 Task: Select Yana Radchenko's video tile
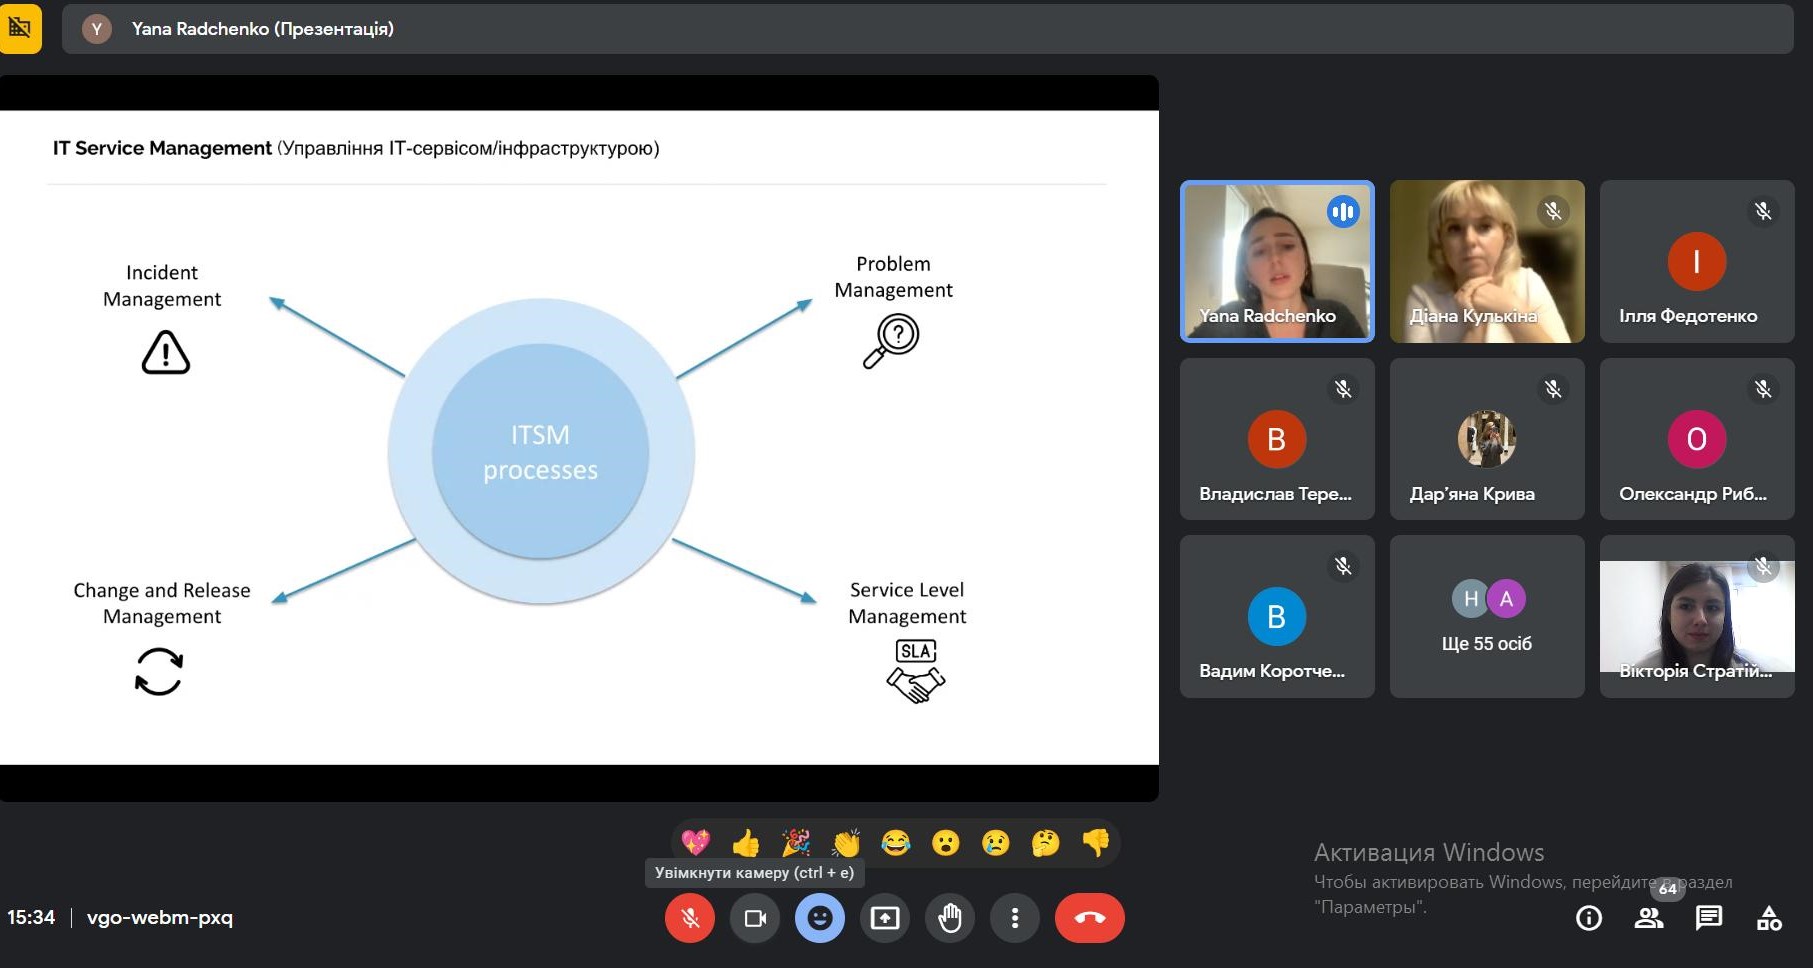(x=1277, y=261)
